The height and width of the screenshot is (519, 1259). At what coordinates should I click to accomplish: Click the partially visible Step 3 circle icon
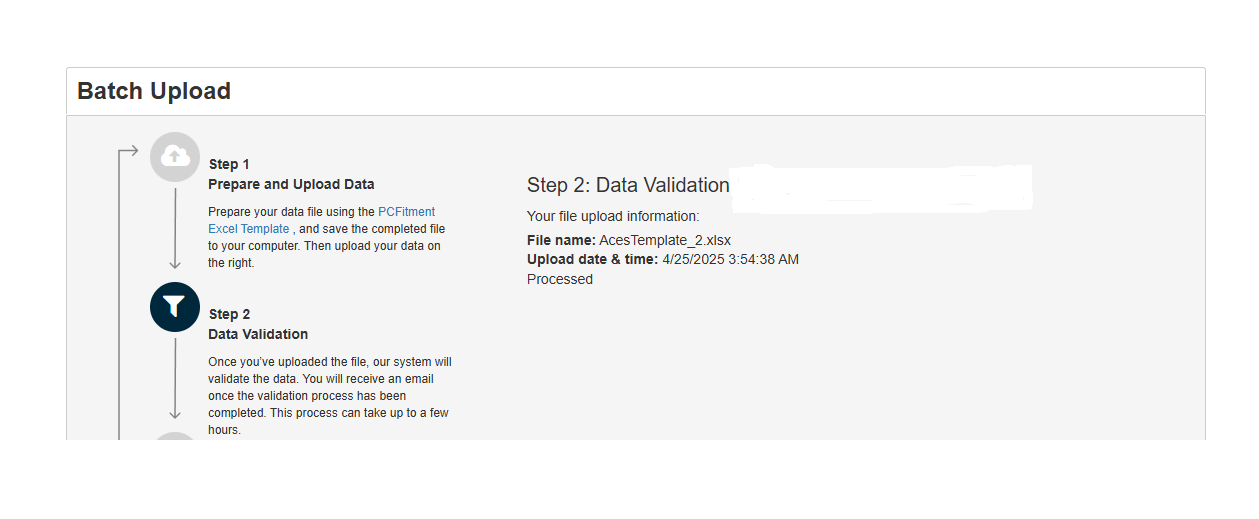pyautogui.click(x=175, y=437)
